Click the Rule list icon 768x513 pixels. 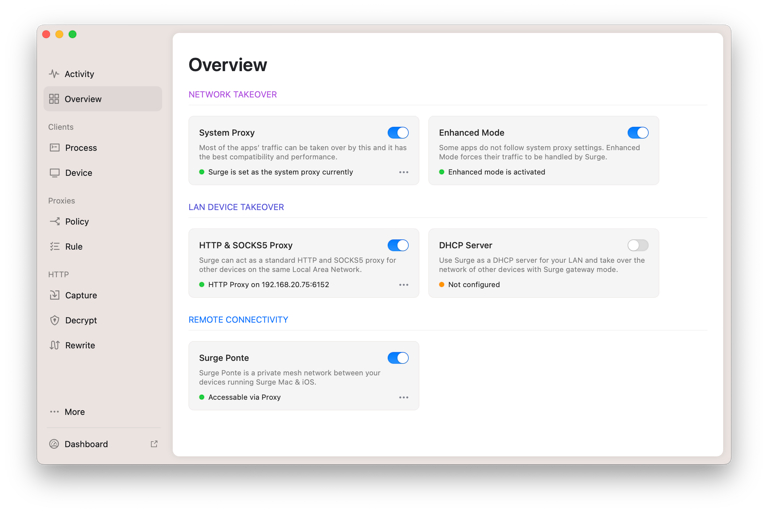tap(54, 246)
